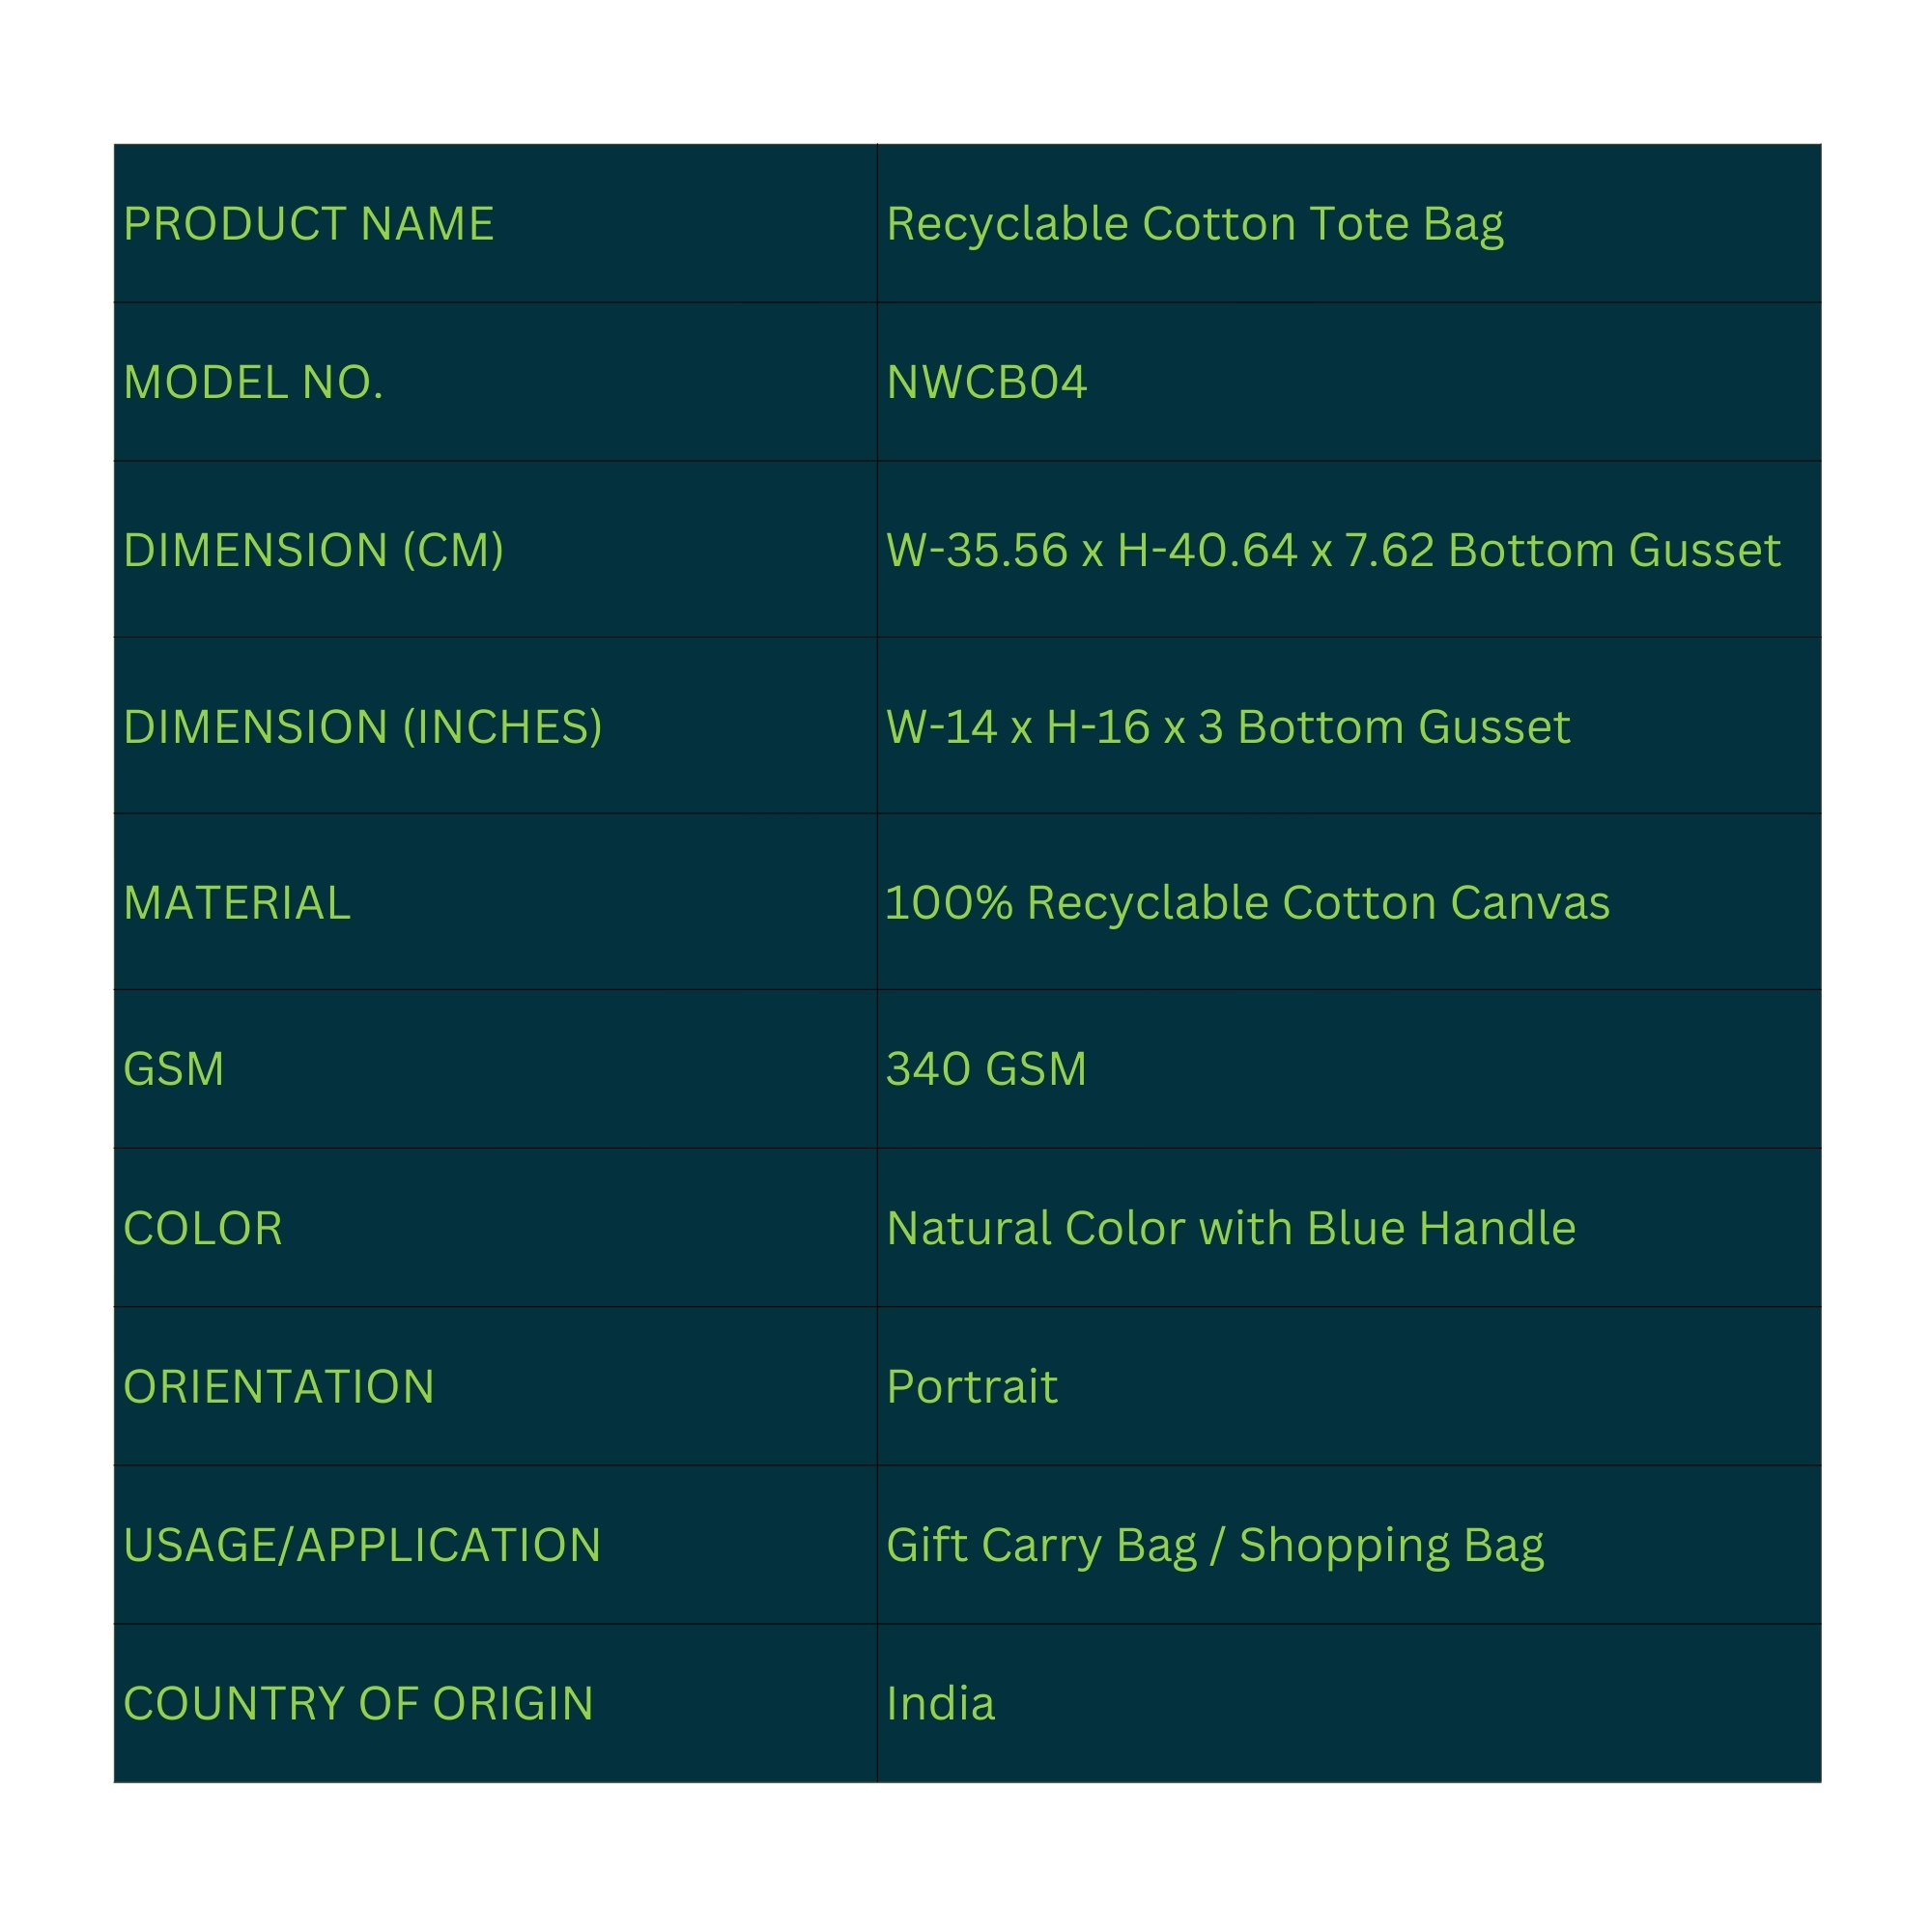Click the India country value
The image size is (1932, 1932).
(940, 1703)
